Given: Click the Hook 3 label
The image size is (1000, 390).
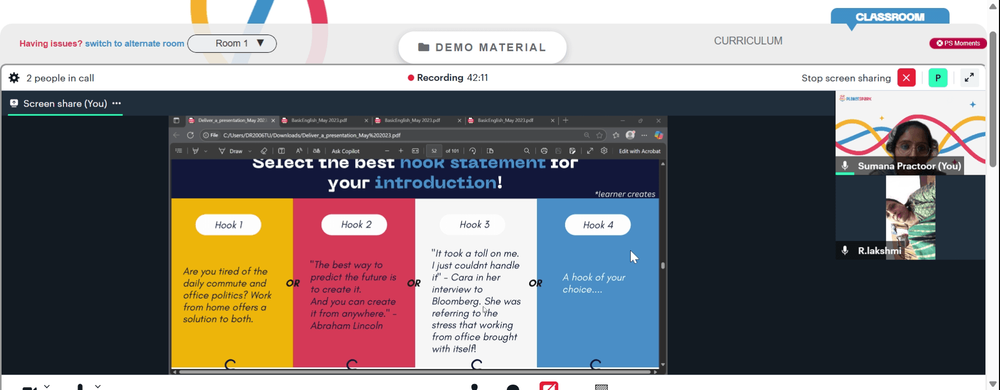Looking at the screenshot, I should [x=473, y=224].
